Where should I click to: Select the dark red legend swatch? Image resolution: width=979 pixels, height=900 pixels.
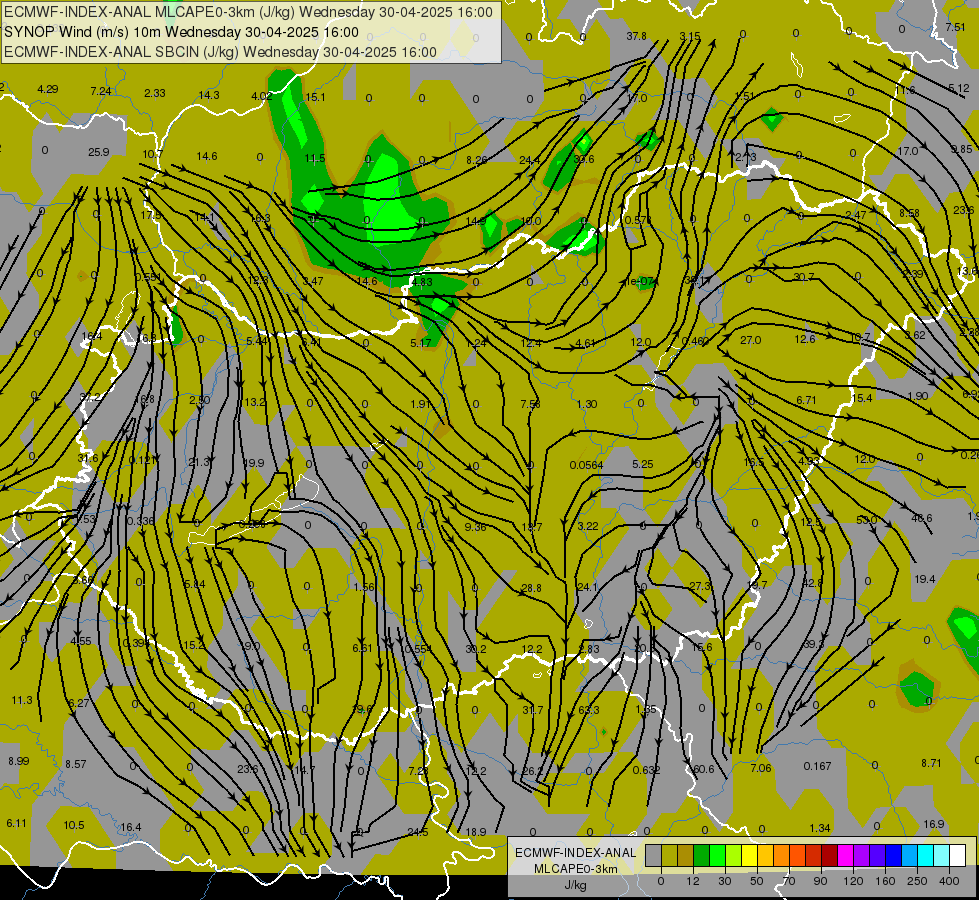(x=829, y=855)
